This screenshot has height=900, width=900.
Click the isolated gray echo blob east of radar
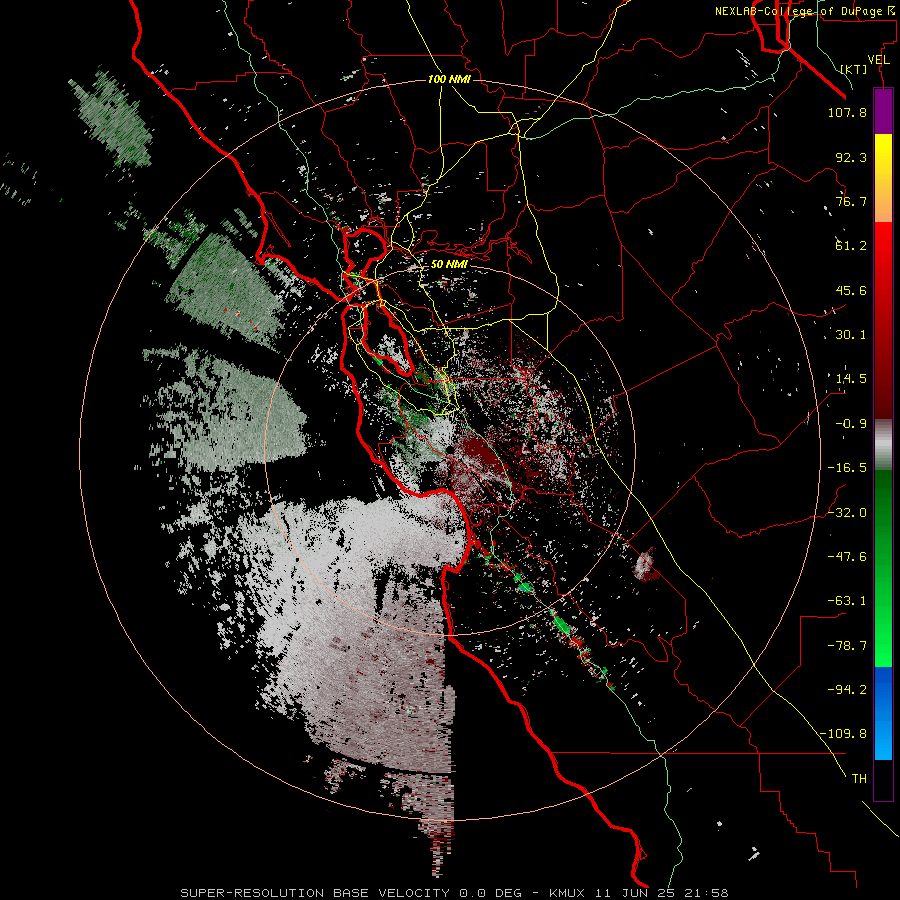(x=645, y=564)
